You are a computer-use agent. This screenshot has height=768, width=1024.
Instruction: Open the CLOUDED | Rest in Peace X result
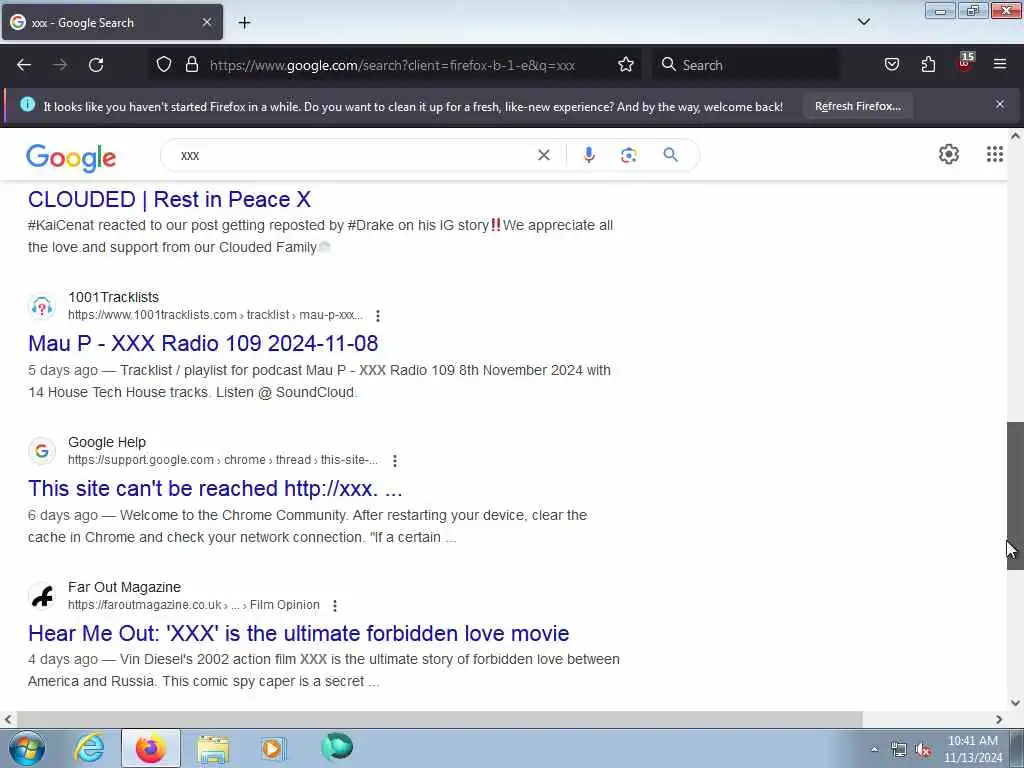click(169, 199)
